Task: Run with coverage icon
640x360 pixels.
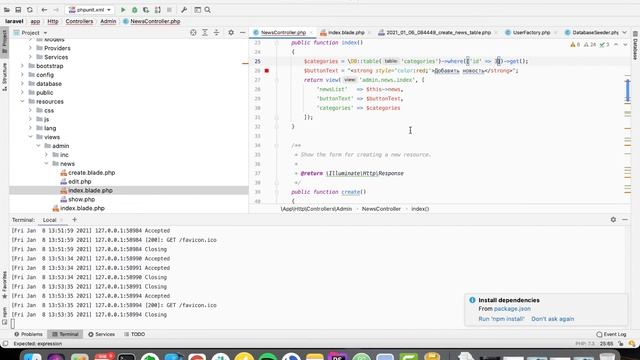Action: pyautogui.click(x=146, y=10)
